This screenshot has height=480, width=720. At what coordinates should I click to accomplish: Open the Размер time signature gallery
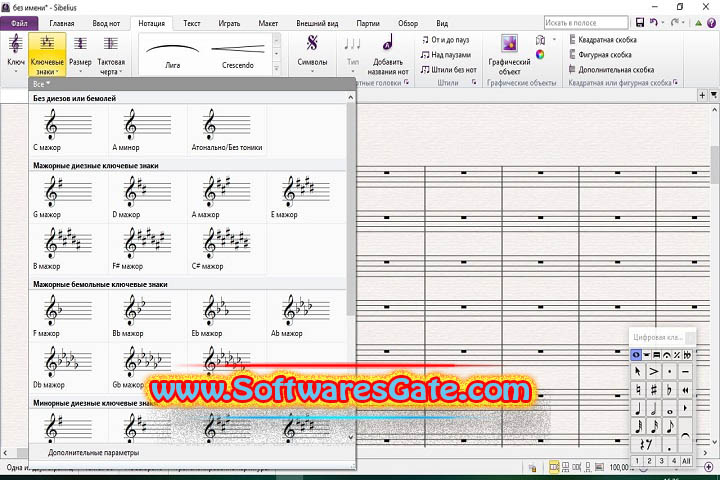(80, 53)
